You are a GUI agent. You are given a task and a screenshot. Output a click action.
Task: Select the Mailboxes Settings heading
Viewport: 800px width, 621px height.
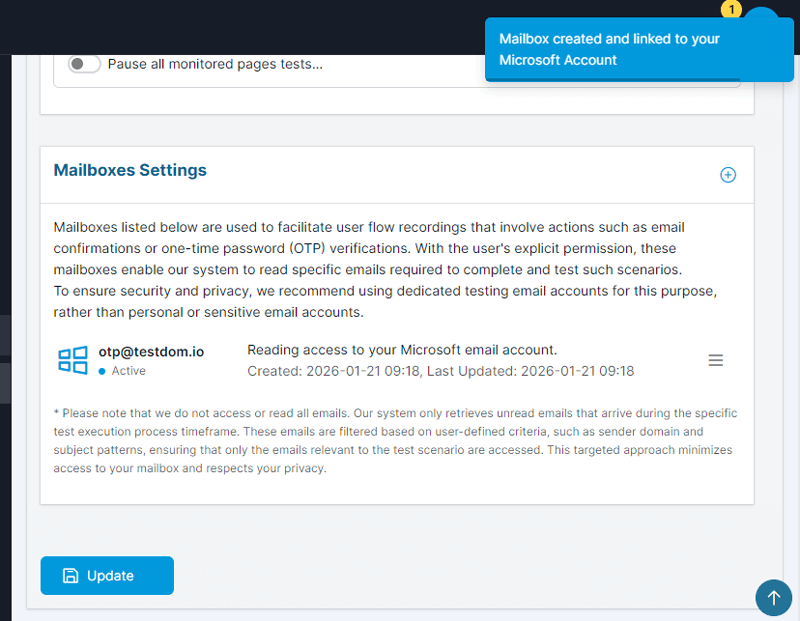[x=130, y=170]
